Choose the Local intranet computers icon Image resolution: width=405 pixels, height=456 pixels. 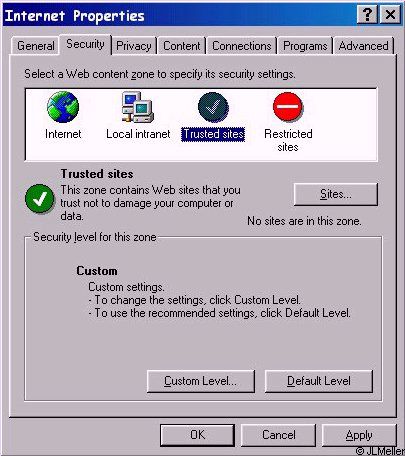pyautogui.click(x=137, y=107)
